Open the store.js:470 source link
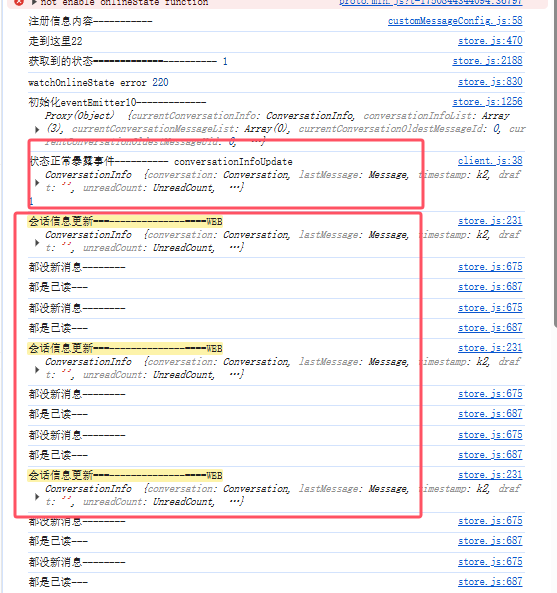 click(x=490, y=41)
